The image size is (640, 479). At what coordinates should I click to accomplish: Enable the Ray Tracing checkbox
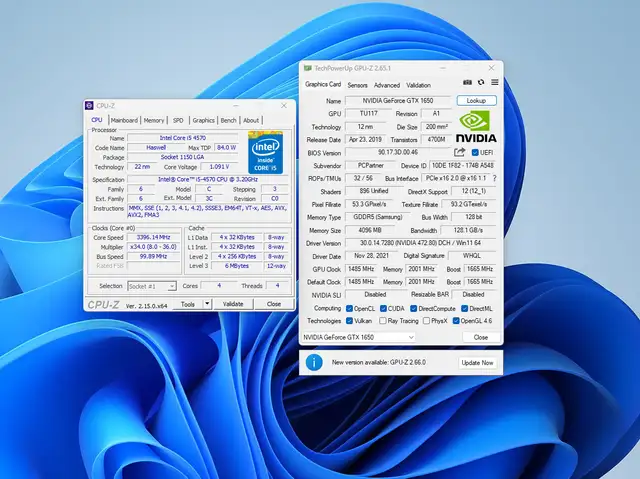pos(383,321)
